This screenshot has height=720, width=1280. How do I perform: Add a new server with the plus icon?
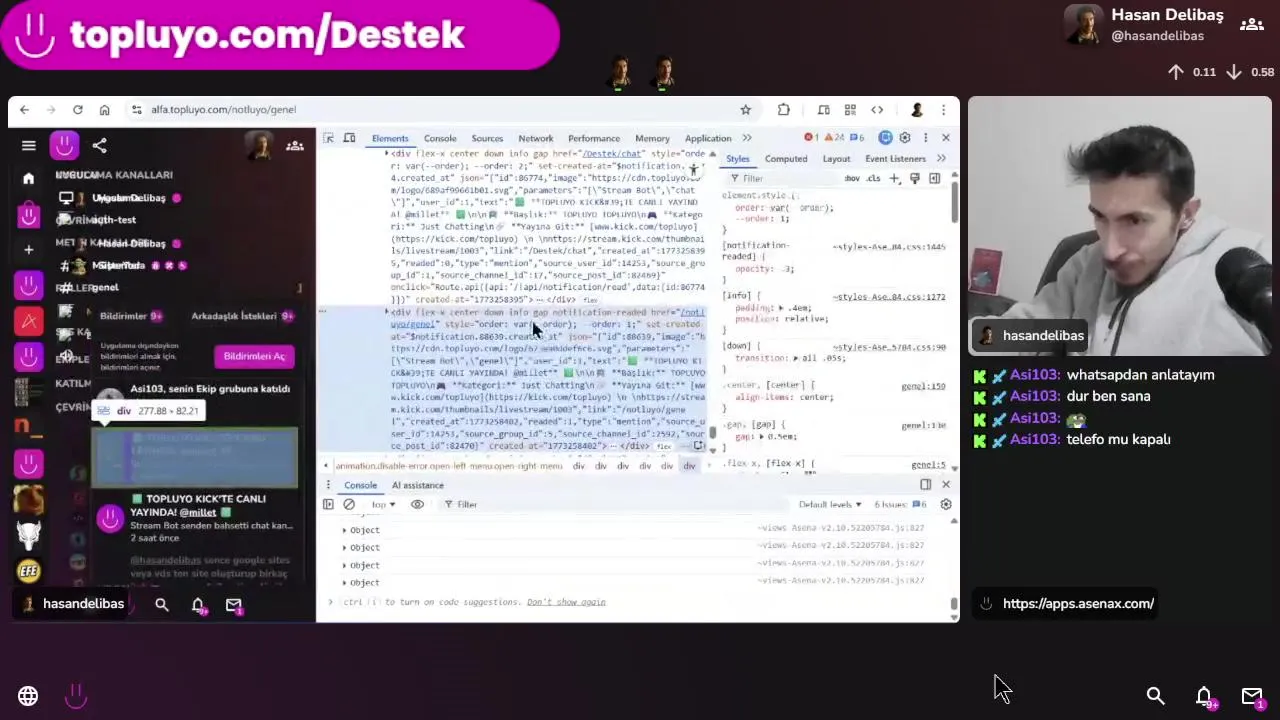coord(28,249)
